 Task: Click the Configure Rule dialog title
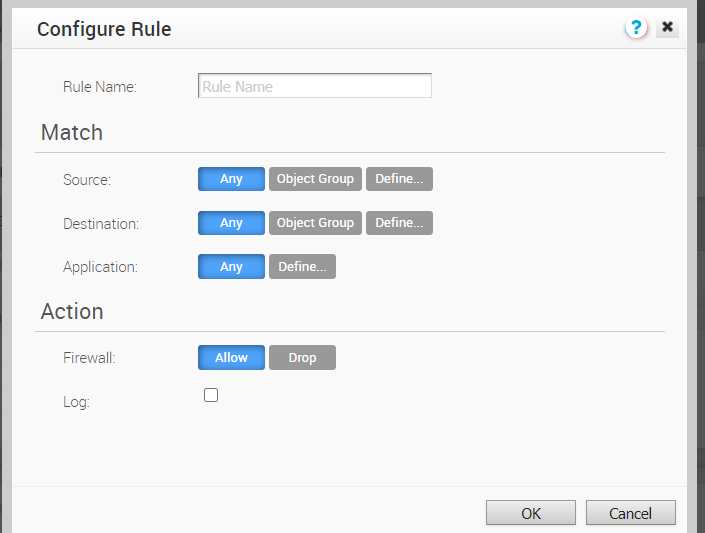click(104, 29)
